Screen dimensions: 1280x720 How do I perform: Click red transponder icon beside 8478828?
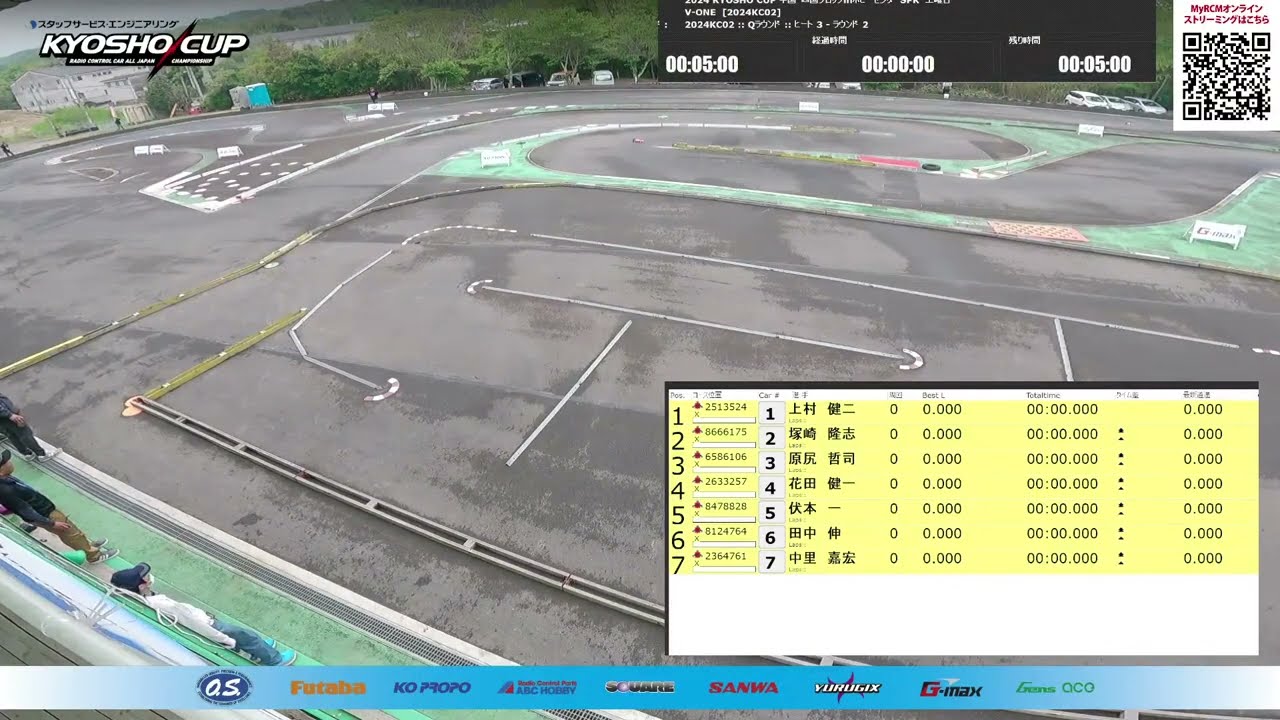[697, 506]
